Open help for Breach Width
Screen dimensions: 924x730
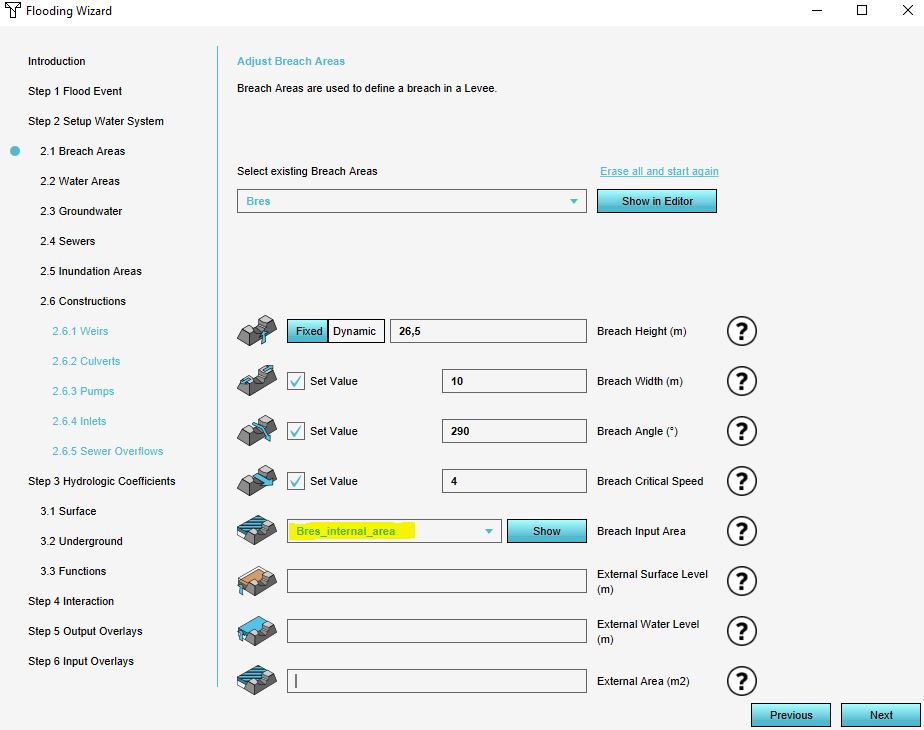click(741, 381)
